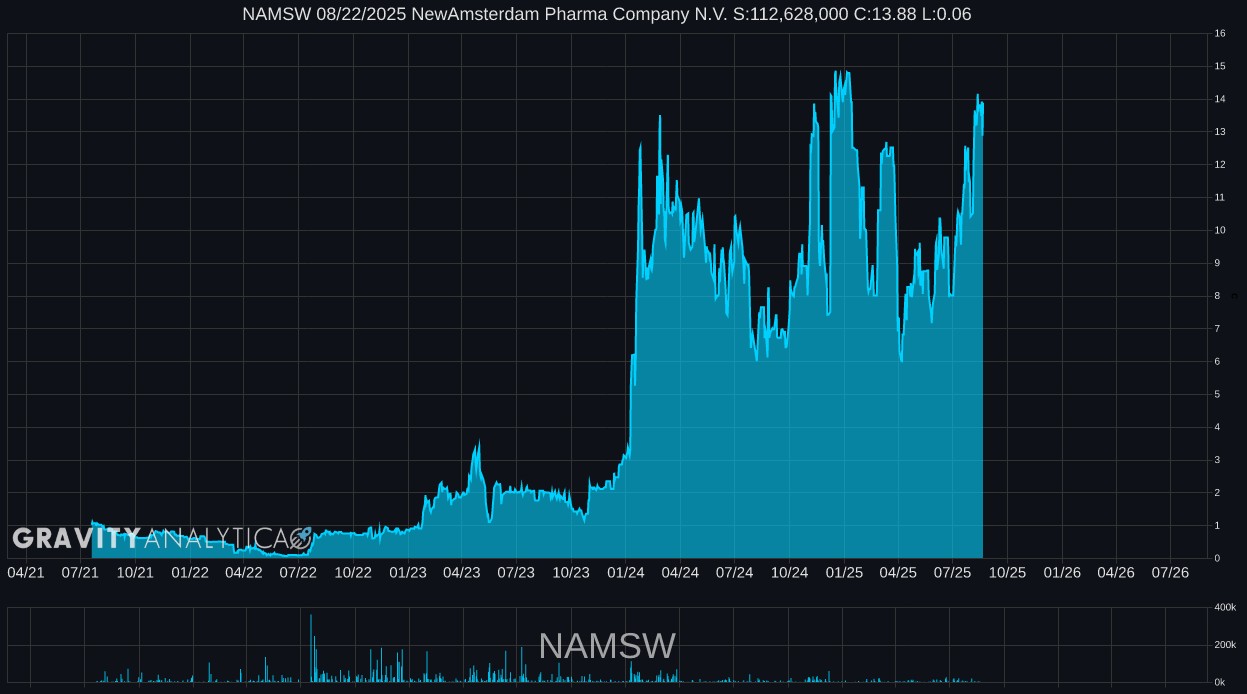Click price axis label 2
1247x694 pixels.
(1217, 493)
